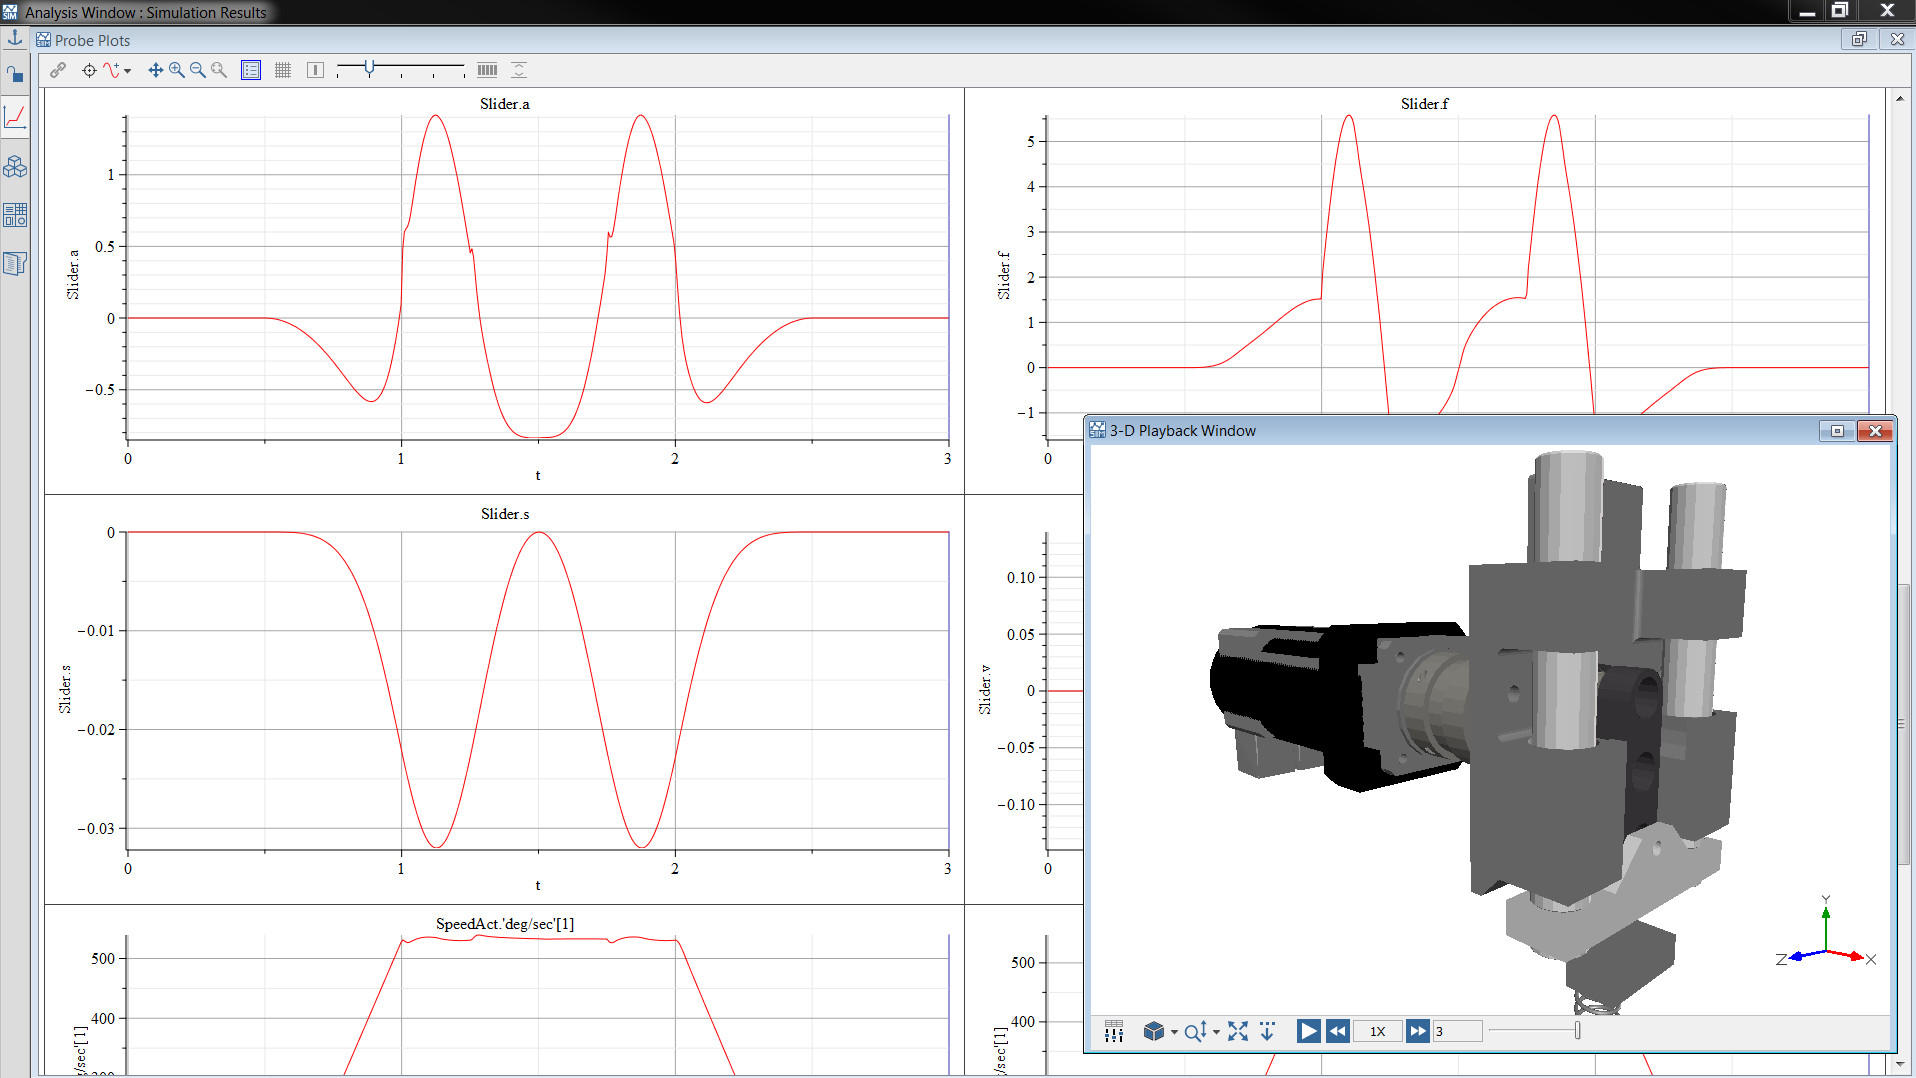Toggle grid lines on the plots
Viewport: 1916px width, 1078px height.
(283, 70)
